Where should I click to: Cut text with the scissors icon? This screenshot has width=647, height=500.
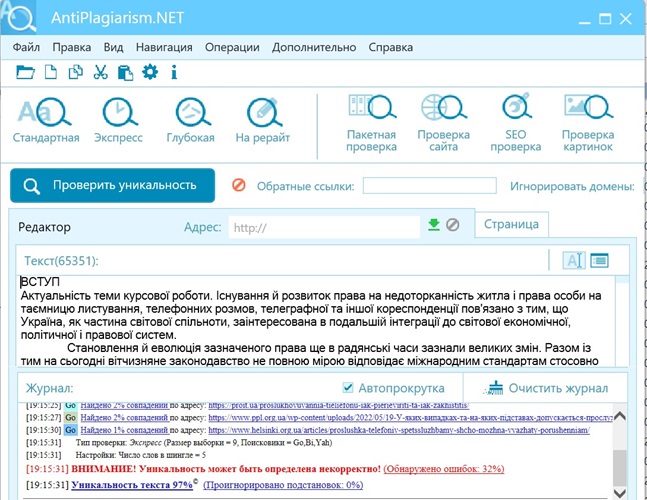[100, 72]
